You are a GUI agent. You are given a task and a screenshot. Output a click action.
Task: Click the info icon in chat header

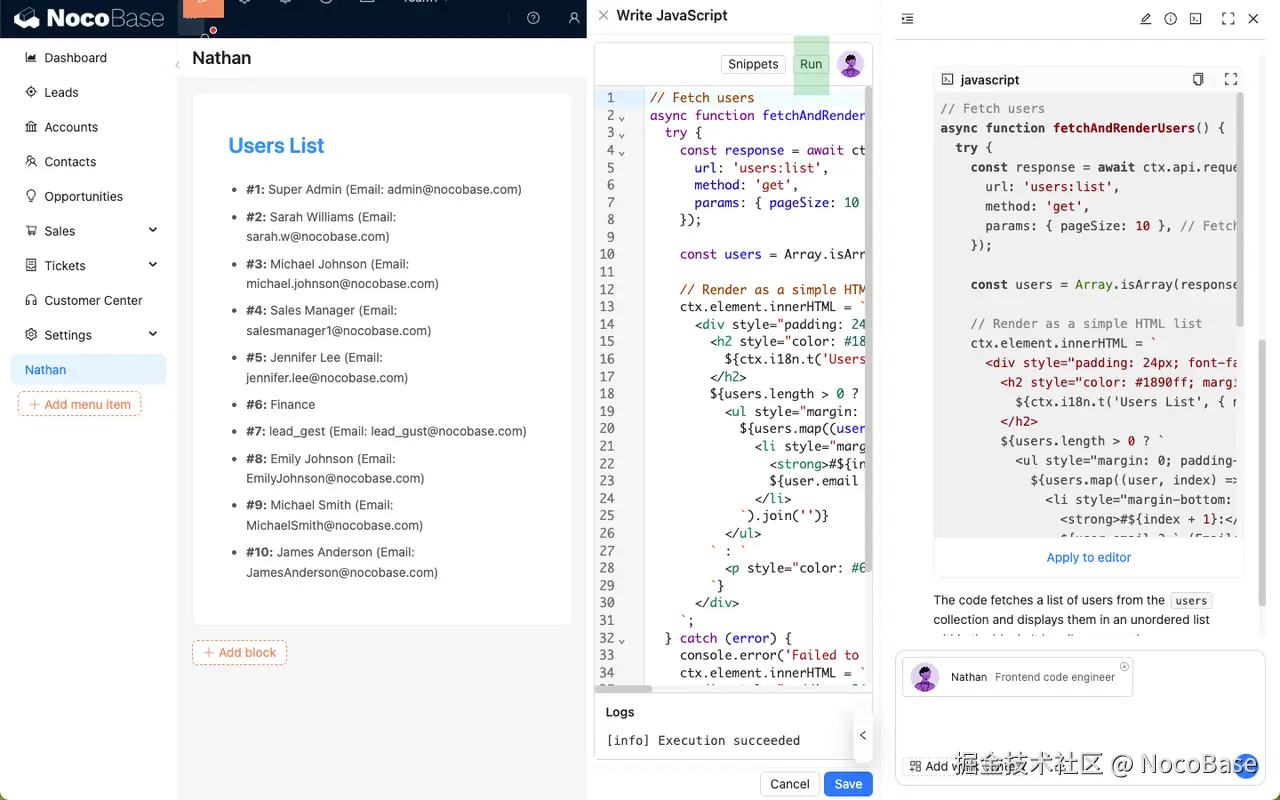click(x=1170, y=19)
